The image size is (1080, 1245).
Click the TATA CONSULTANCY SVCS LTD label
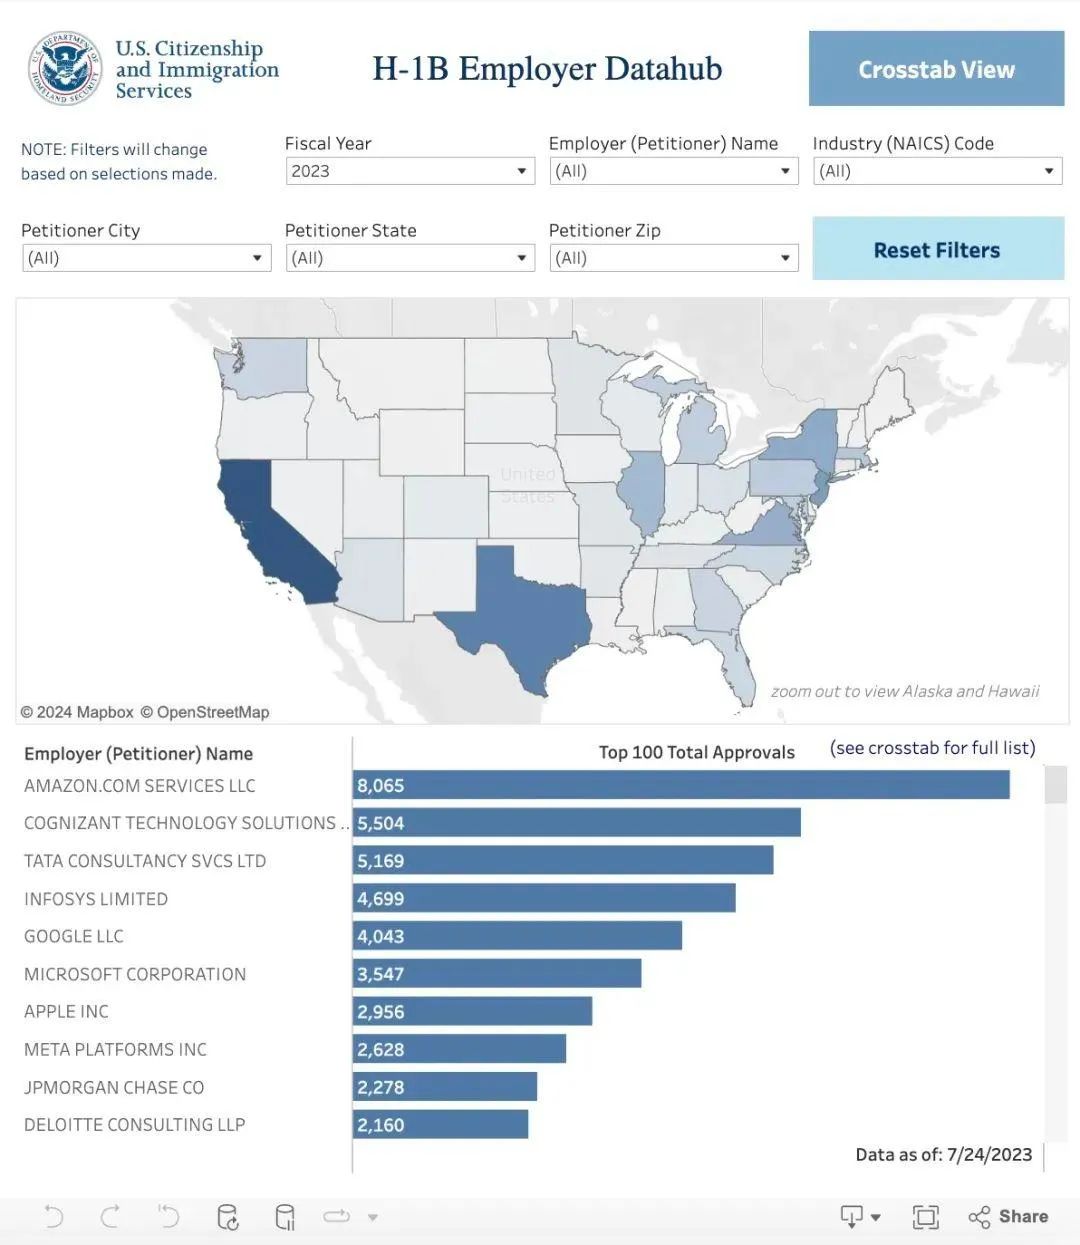(145, 861)
